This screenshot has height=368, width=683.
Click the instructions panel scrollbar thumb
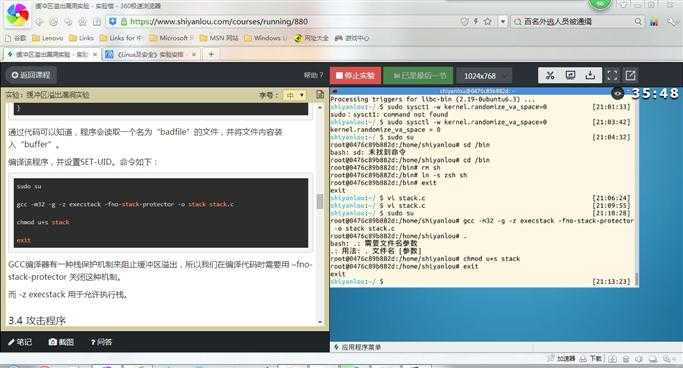coord(320,202)
